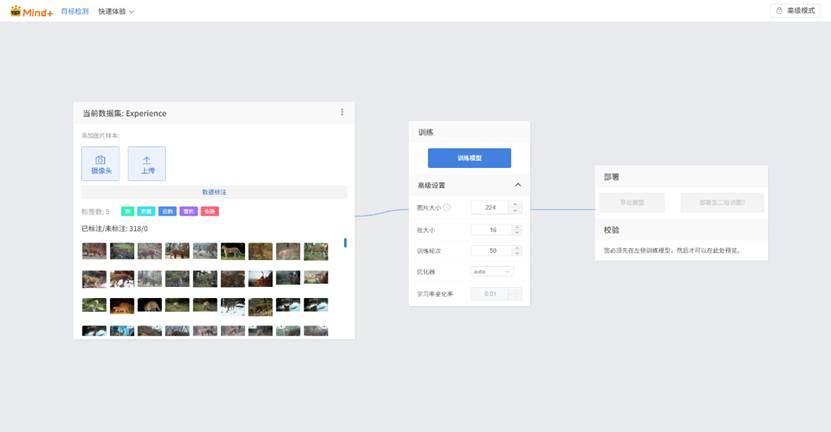831x432 pixels.
Task: Start training with 训练模型 button
Action: point(469,158)
